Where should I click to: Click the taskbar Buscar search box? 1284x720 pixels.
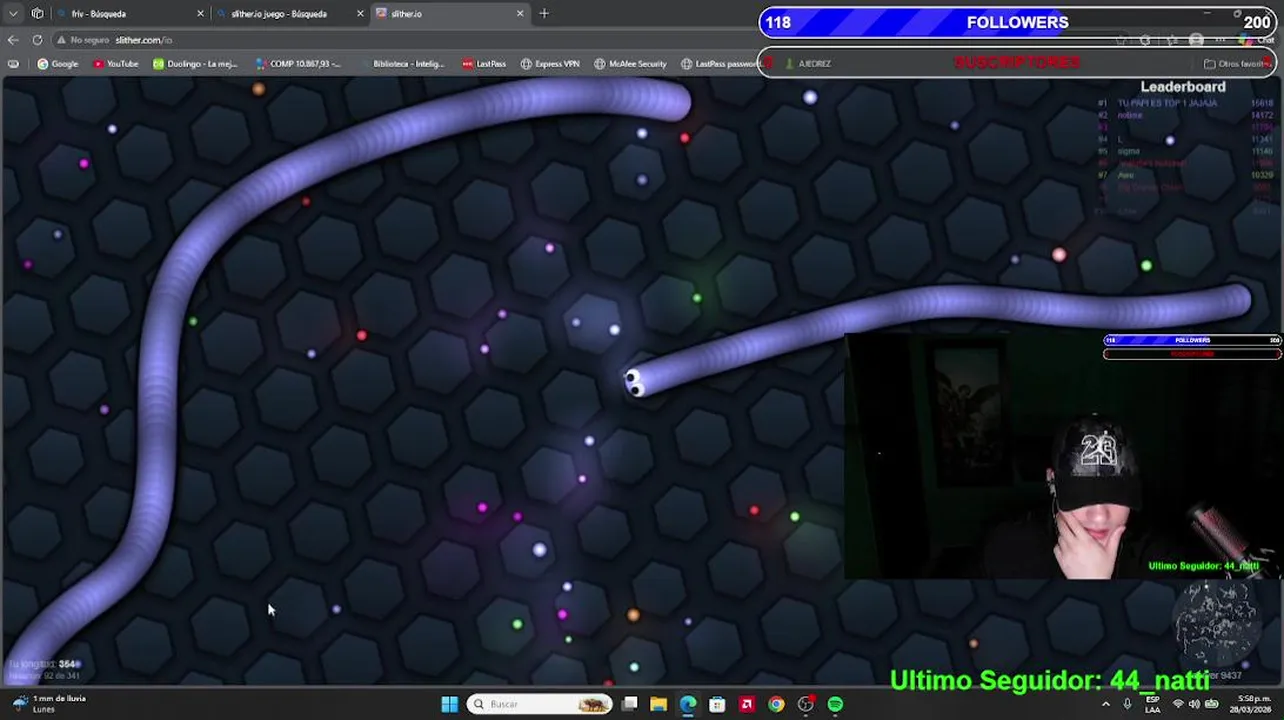(x=540, y=704)
